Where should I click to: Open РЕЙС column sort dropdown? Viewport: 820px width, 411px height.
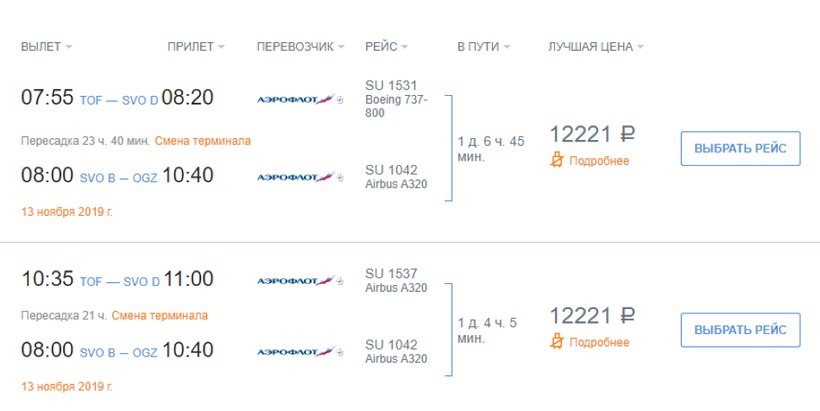(x=387, y=47)
